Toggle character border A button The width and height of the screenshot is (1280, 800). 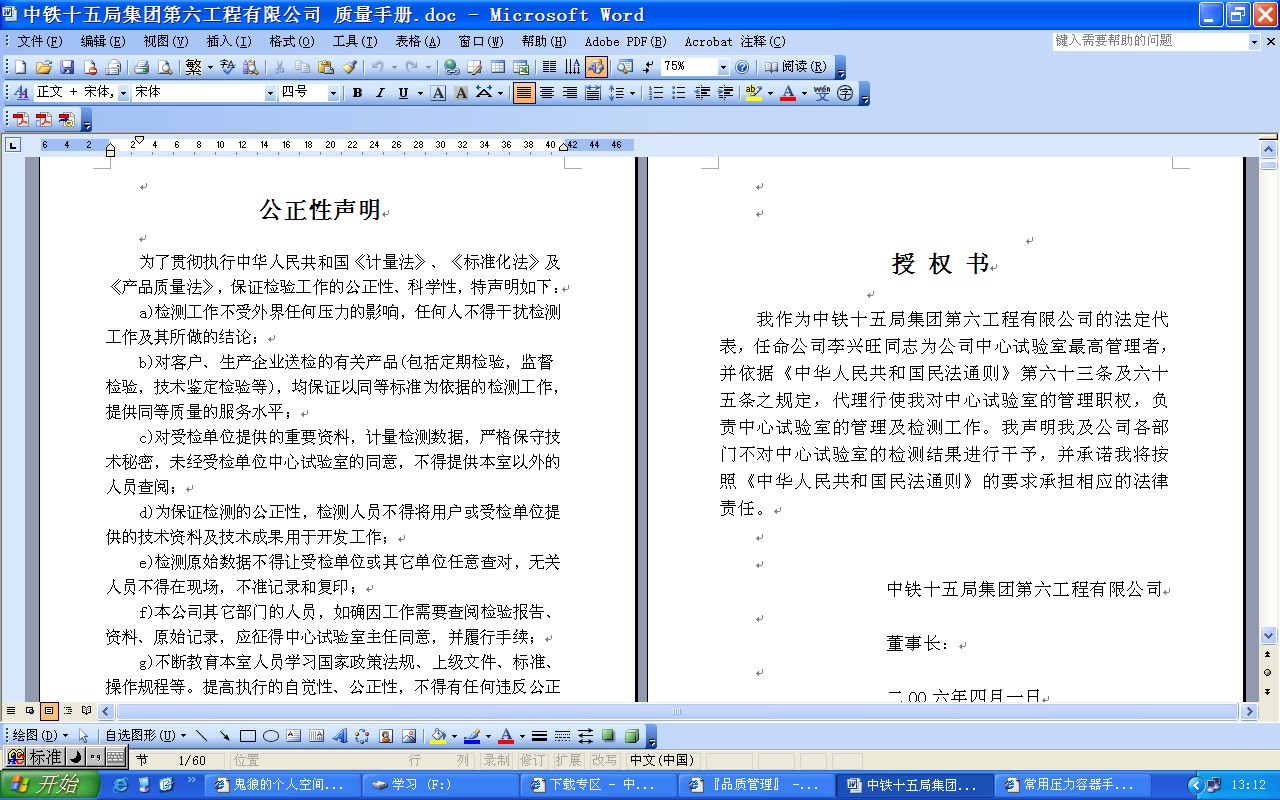tap(438, 93)
